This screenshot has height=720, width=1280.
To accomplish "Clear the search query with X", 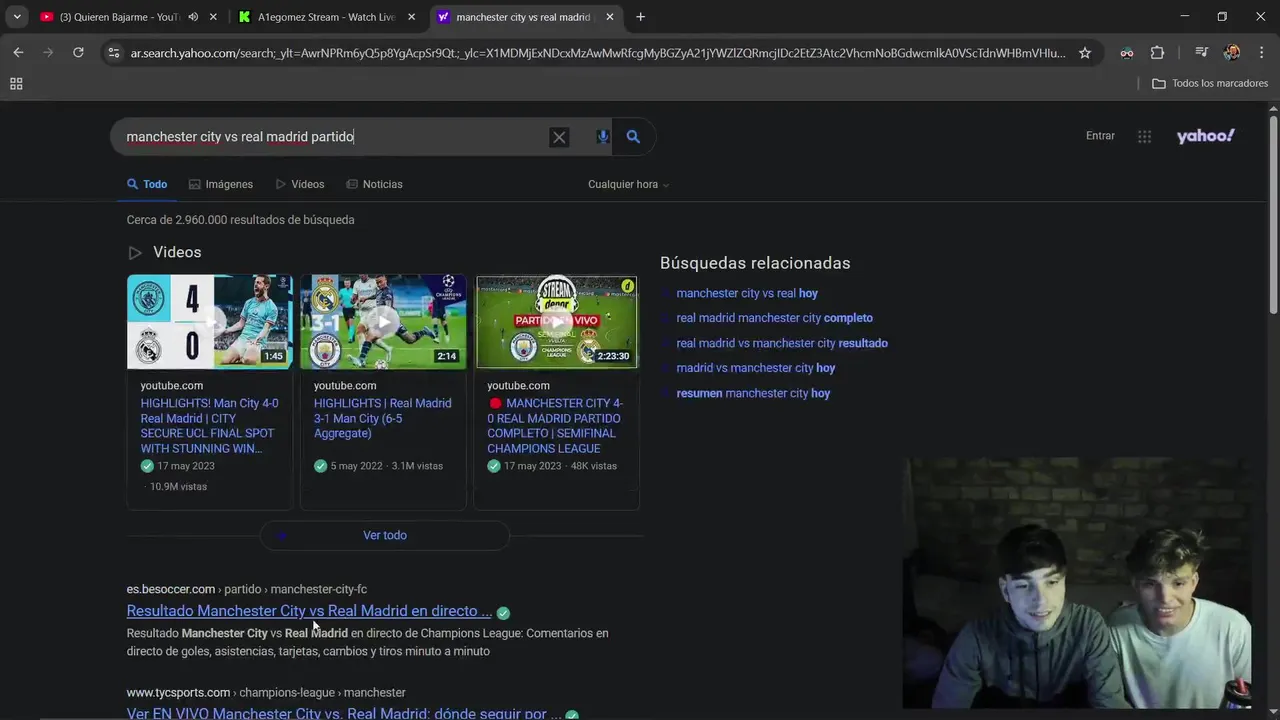I will click(x=559, y=137).
